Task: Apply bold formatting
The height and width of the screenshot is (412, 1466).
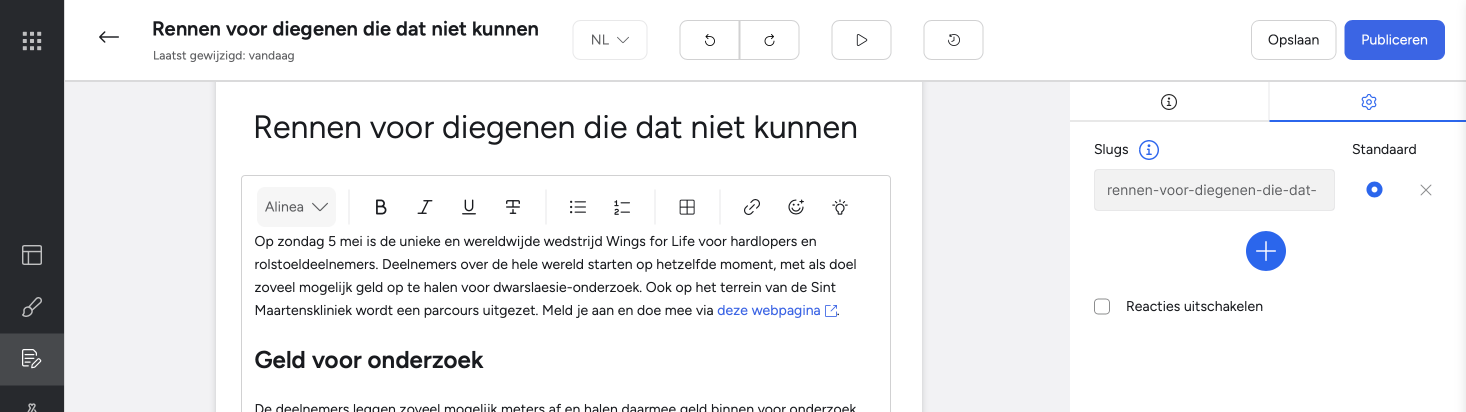Action: (x=381, y=207)
